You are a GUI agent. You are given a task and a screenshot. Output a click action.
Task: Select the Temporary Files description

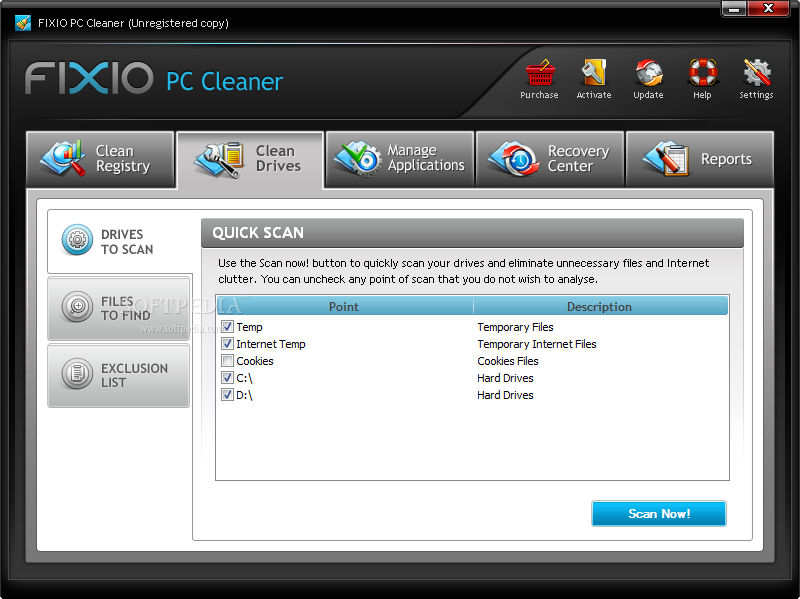tap(515, 327)
